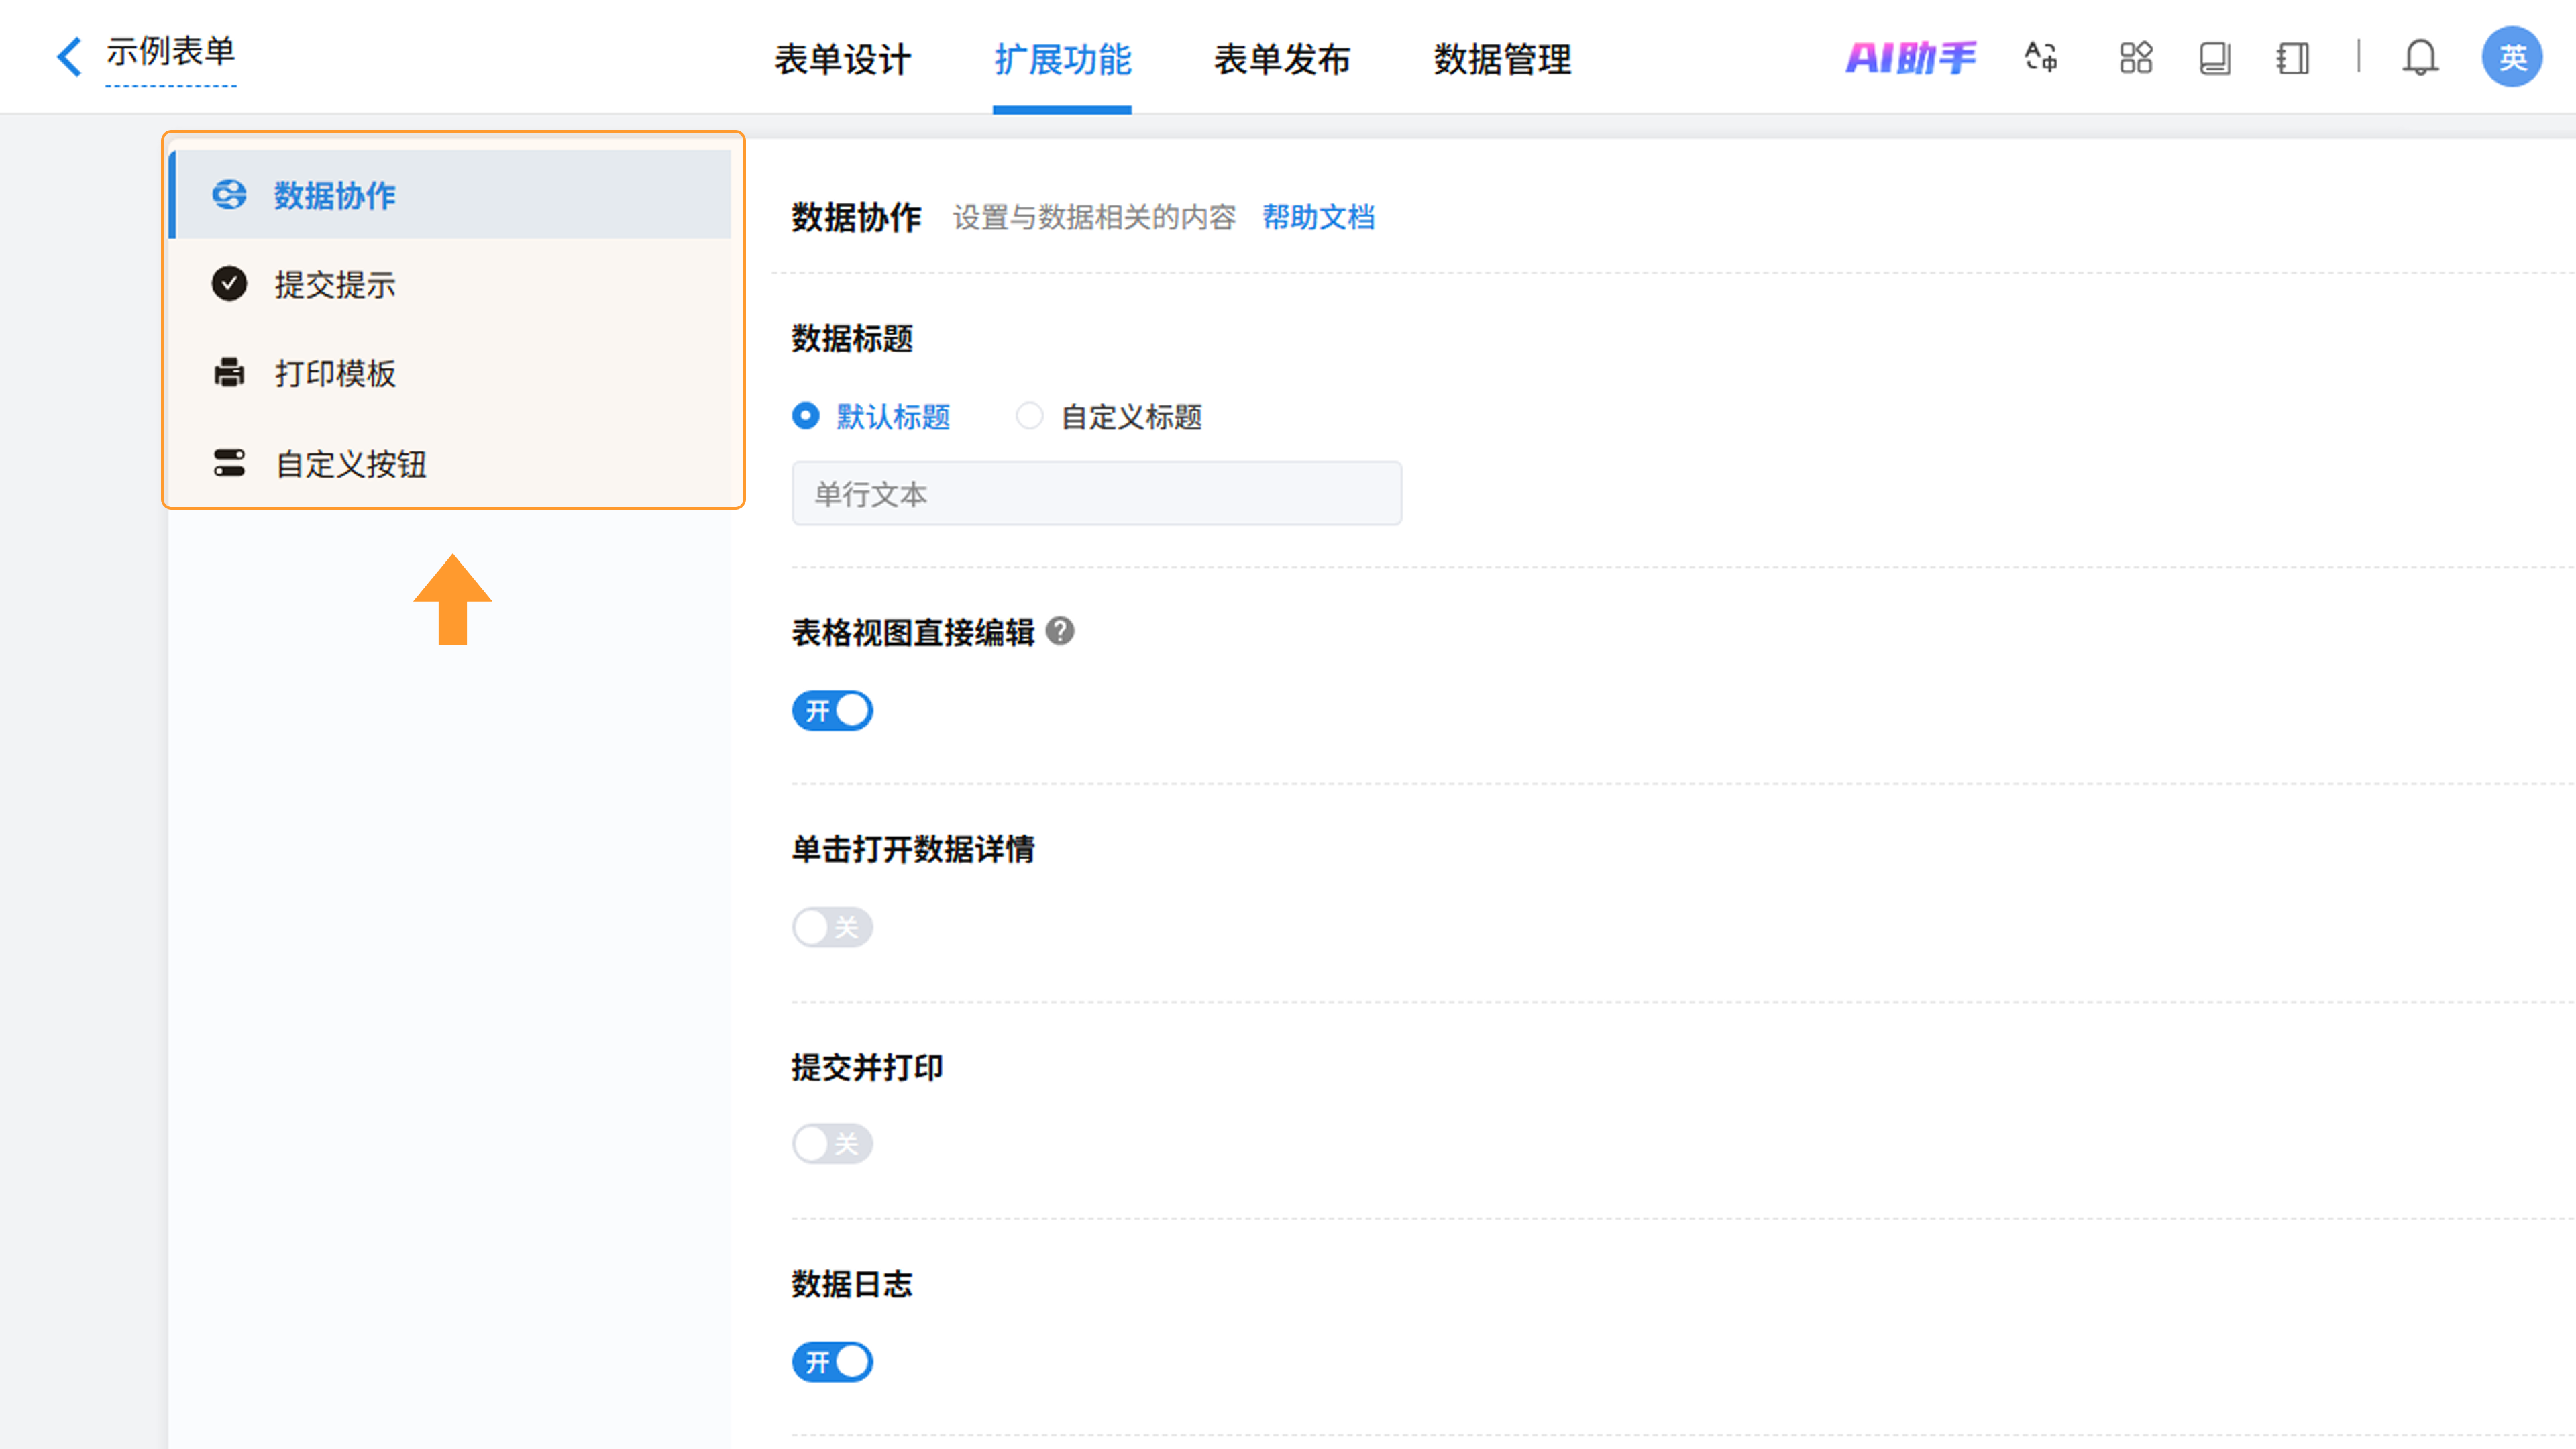Switch to 数据管理 tab
The image size is (2576, 1449).
1502,59
